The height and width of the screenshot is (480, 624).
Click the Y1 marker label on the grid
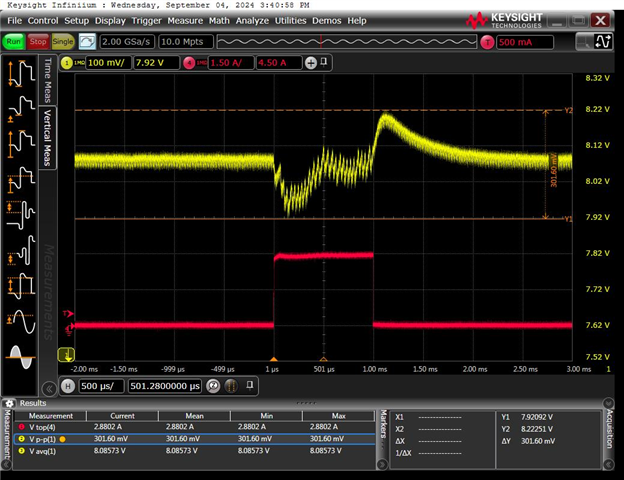568,219
